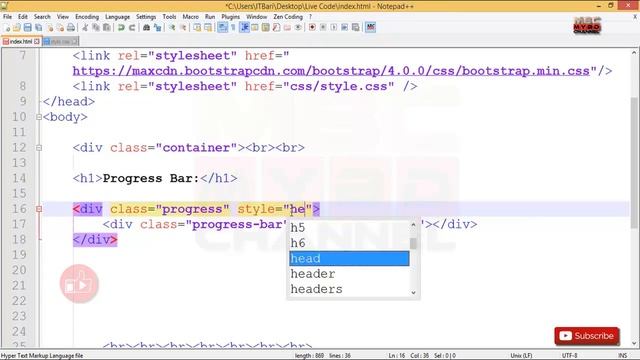Choose header from the autocomplete list
The image size is (640, 360).
coord(349,274)
